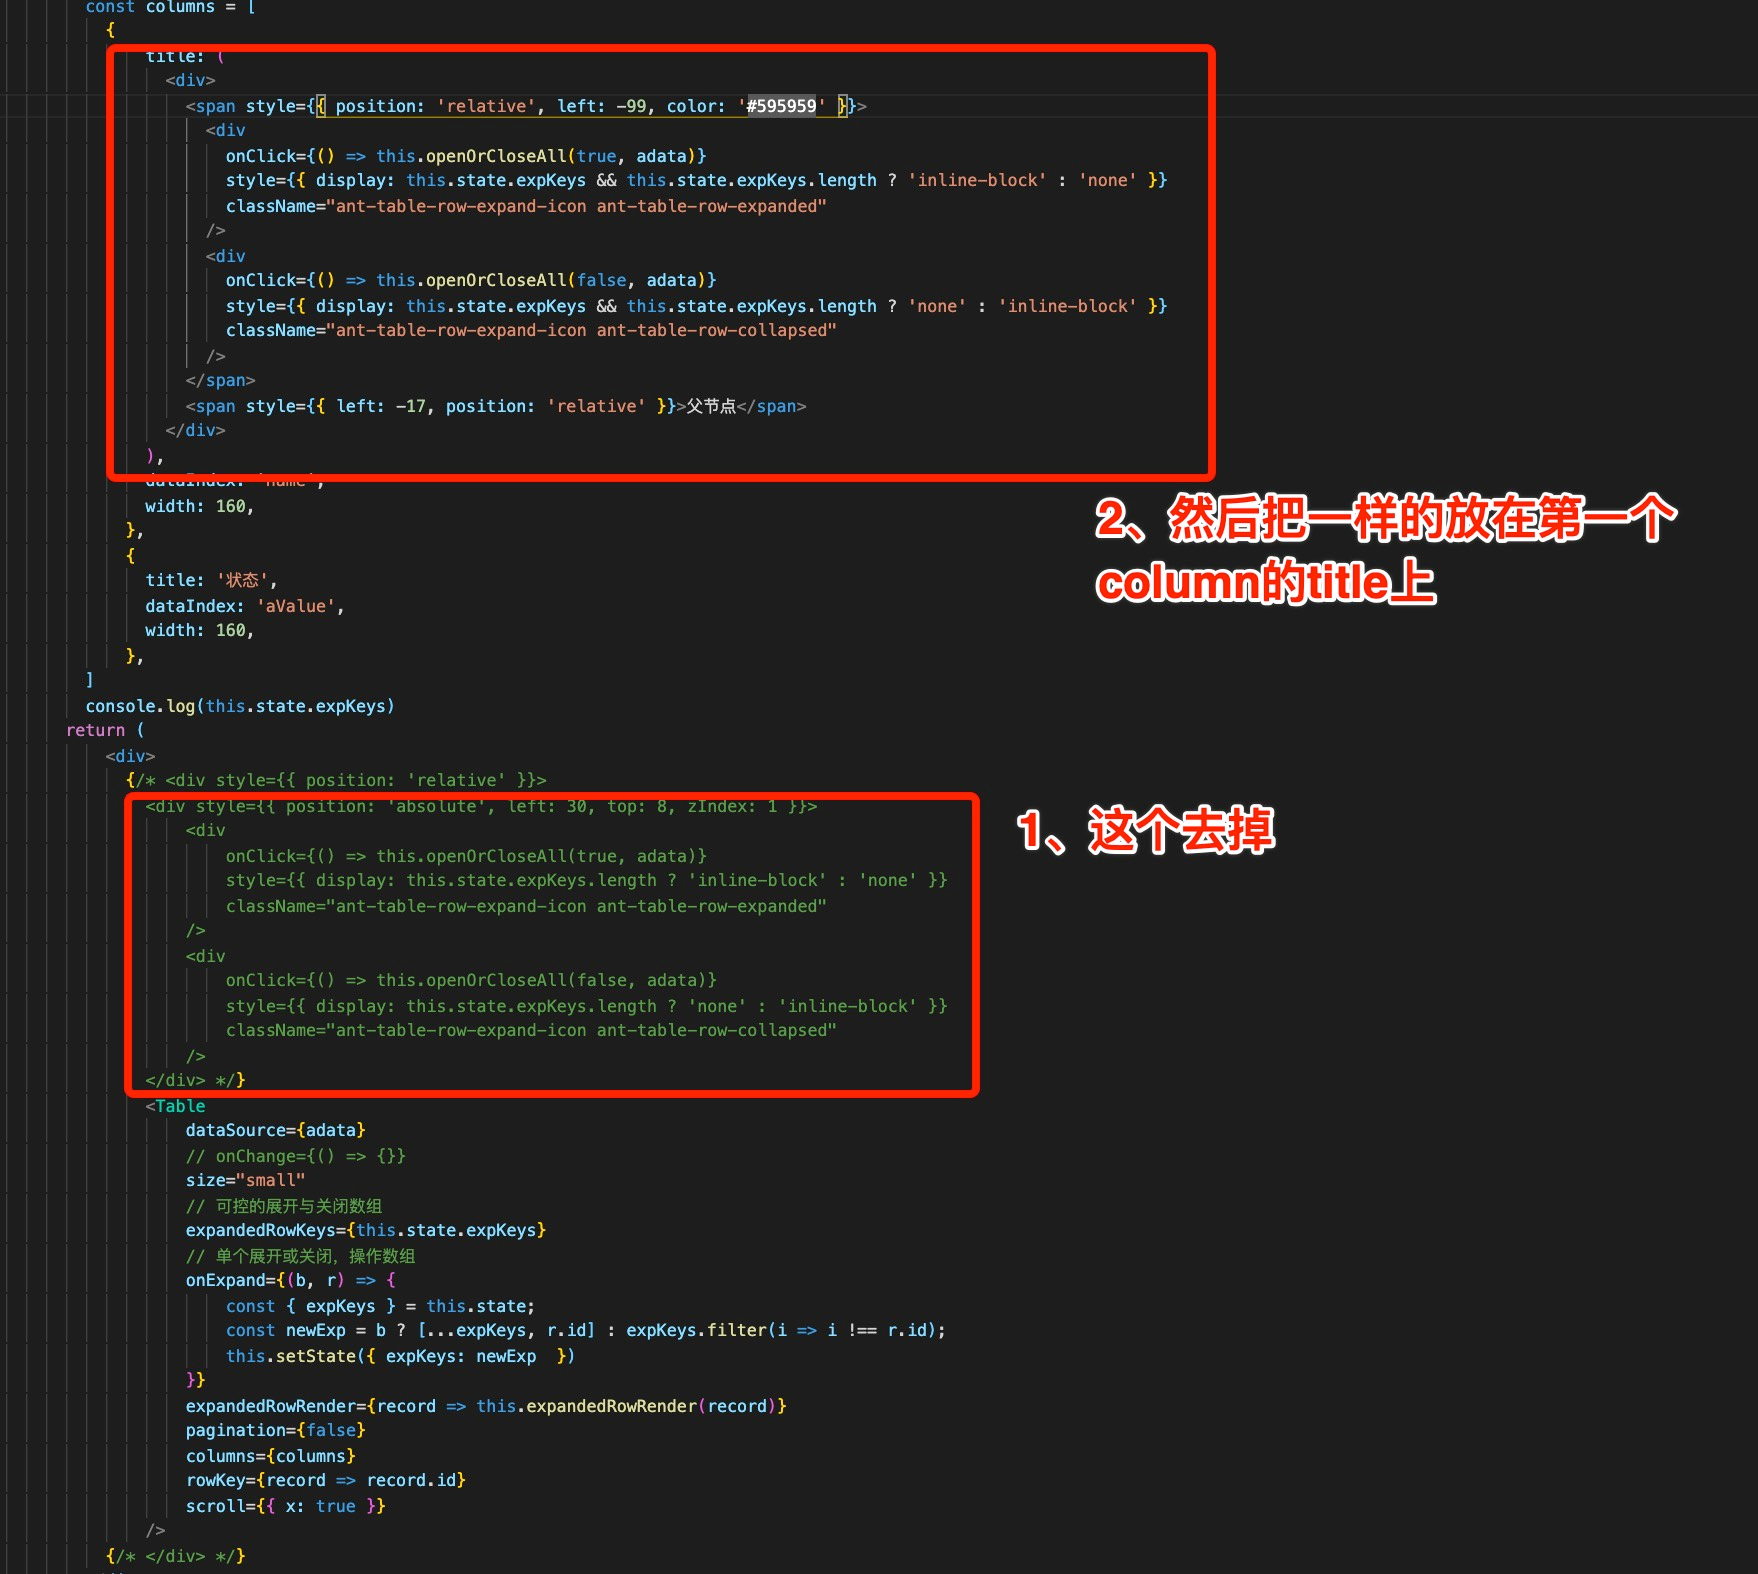Click the 父节点 text in the span
This screenshot has height=1574, width=1758.
click(706, 406)
